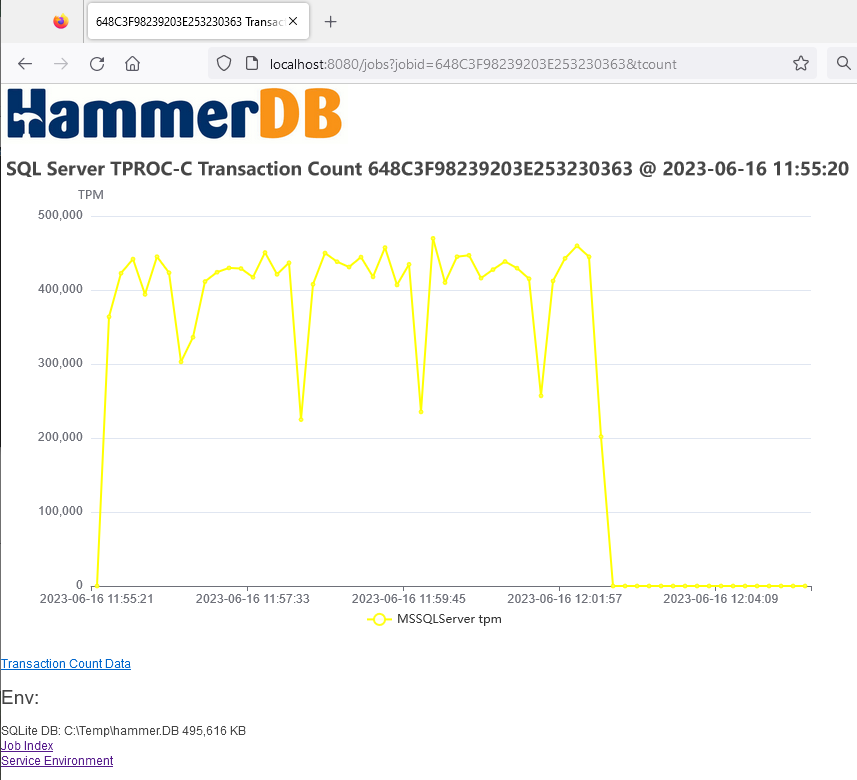Go back using the back arrow

25,64
